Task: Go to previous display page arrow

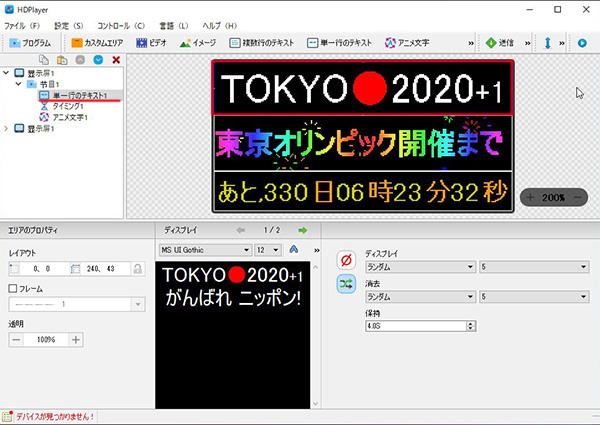Action: click(241, 230)
